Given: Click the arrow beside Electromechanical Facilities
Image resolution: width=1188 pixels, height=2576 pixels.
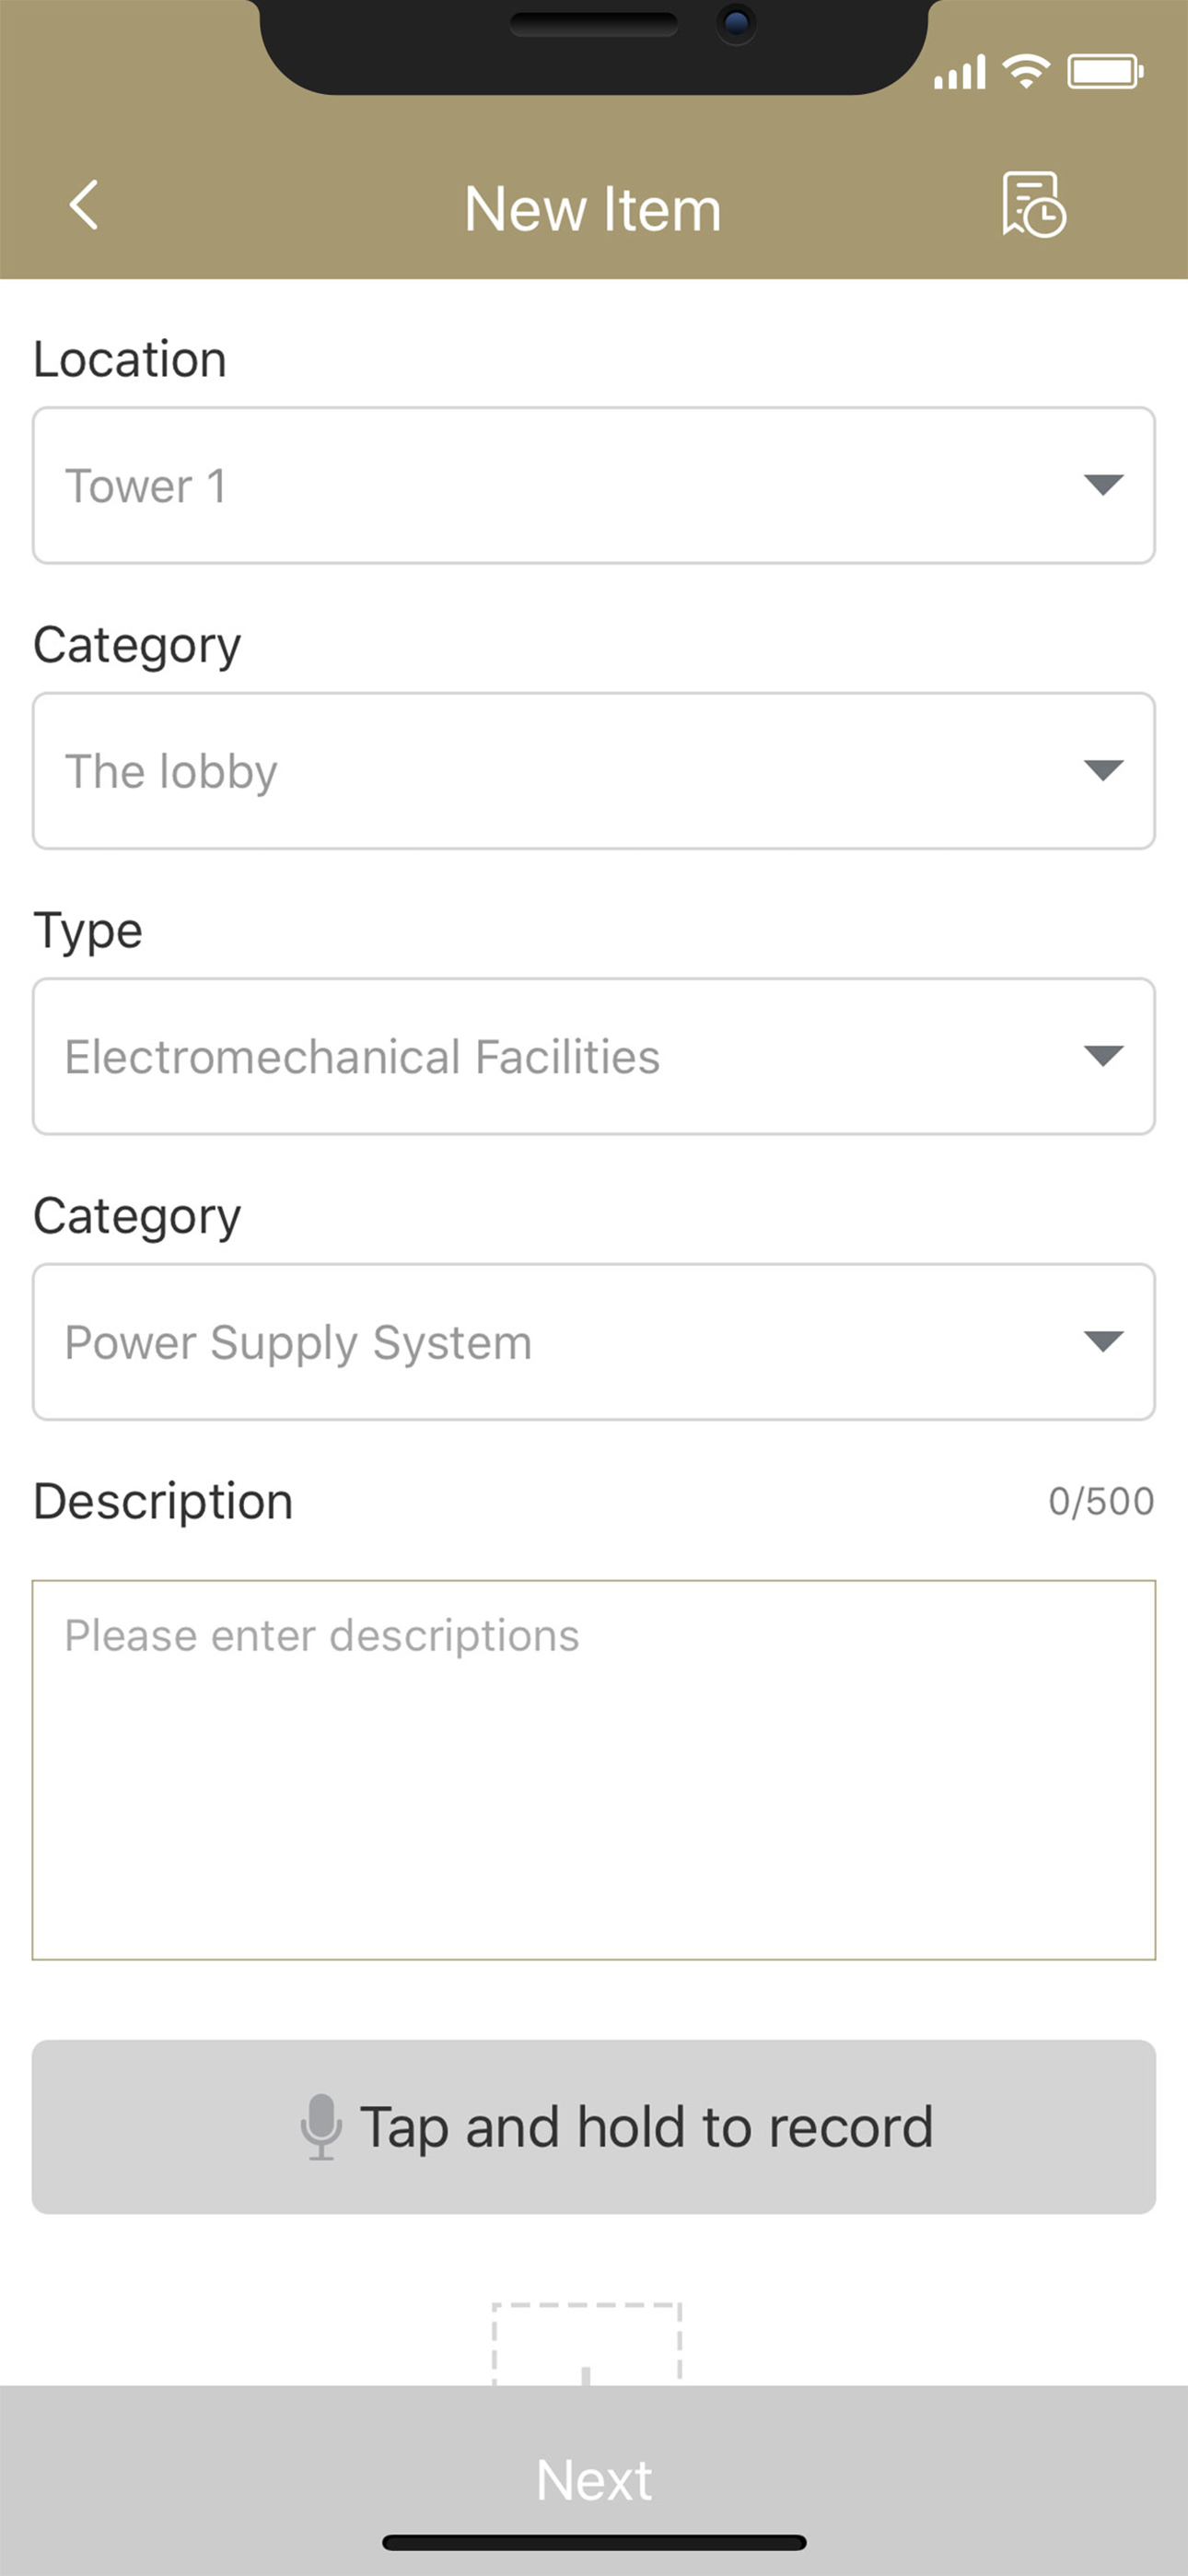Looking at the screenshot, I should 1104,1056.
